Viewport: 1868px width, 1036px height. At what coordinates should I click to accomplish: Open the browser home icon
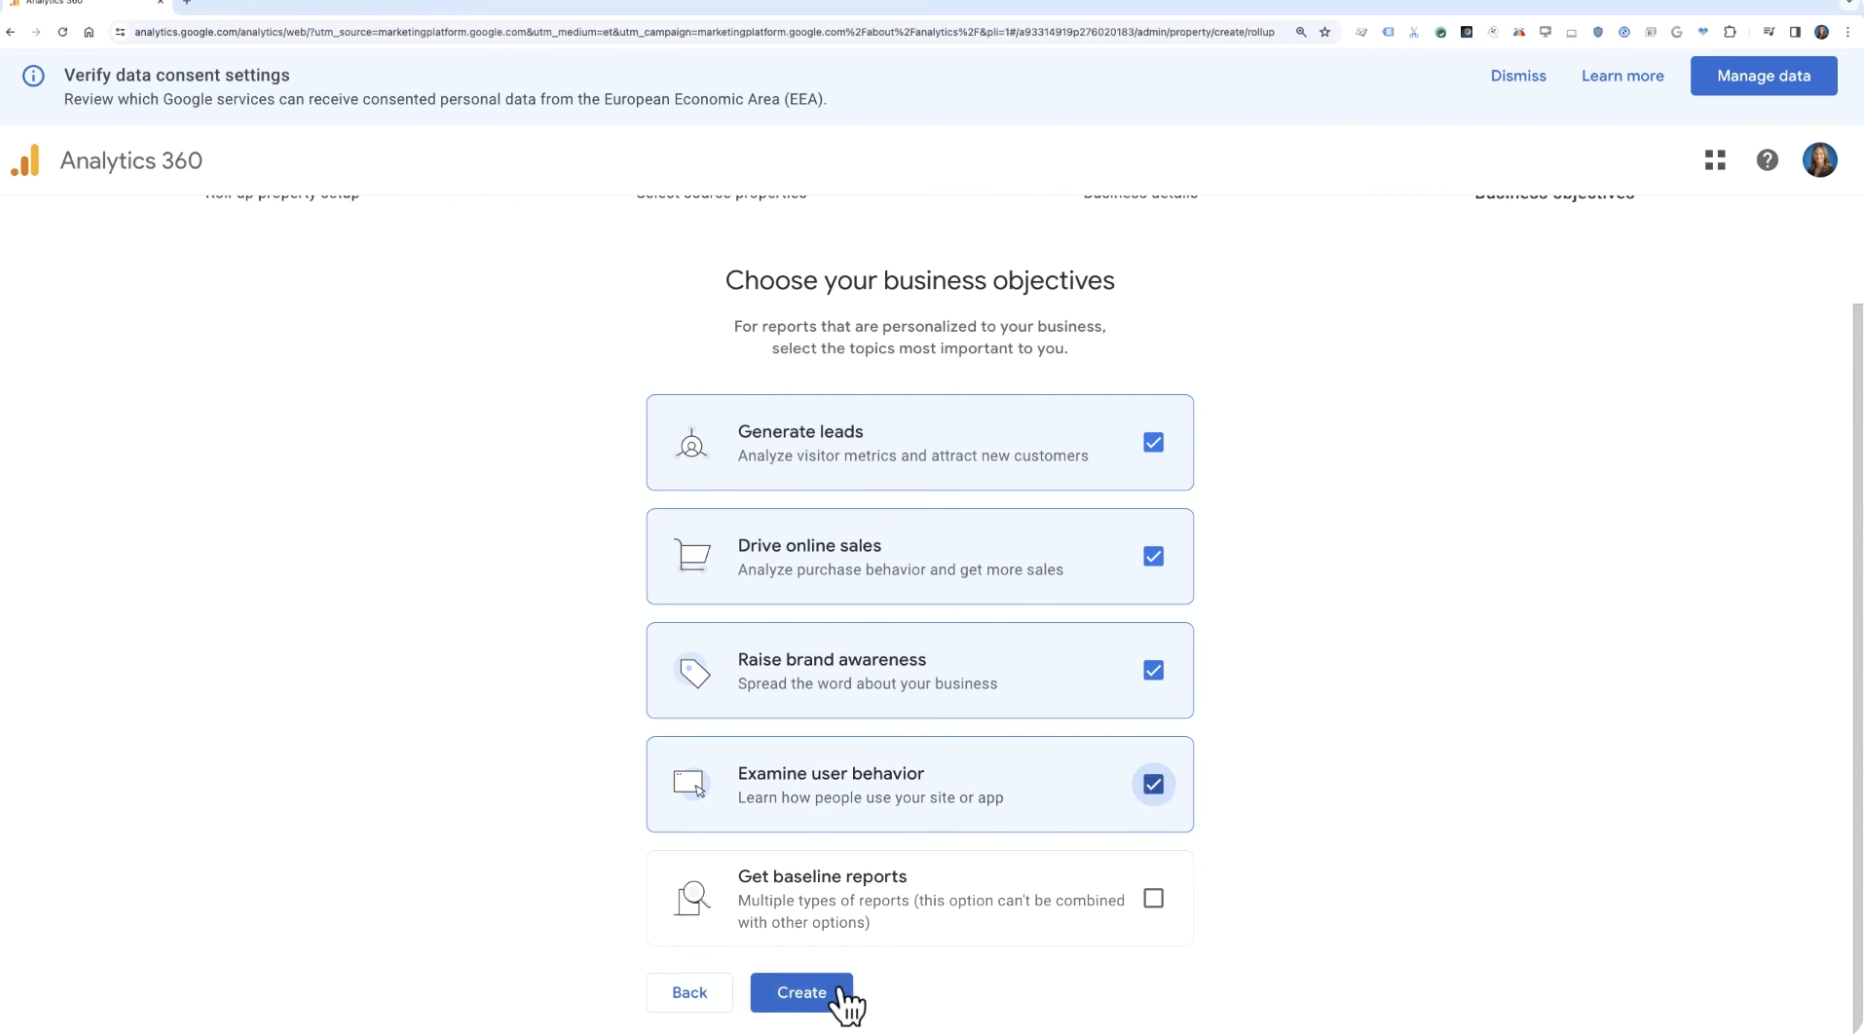coord(89,32)
